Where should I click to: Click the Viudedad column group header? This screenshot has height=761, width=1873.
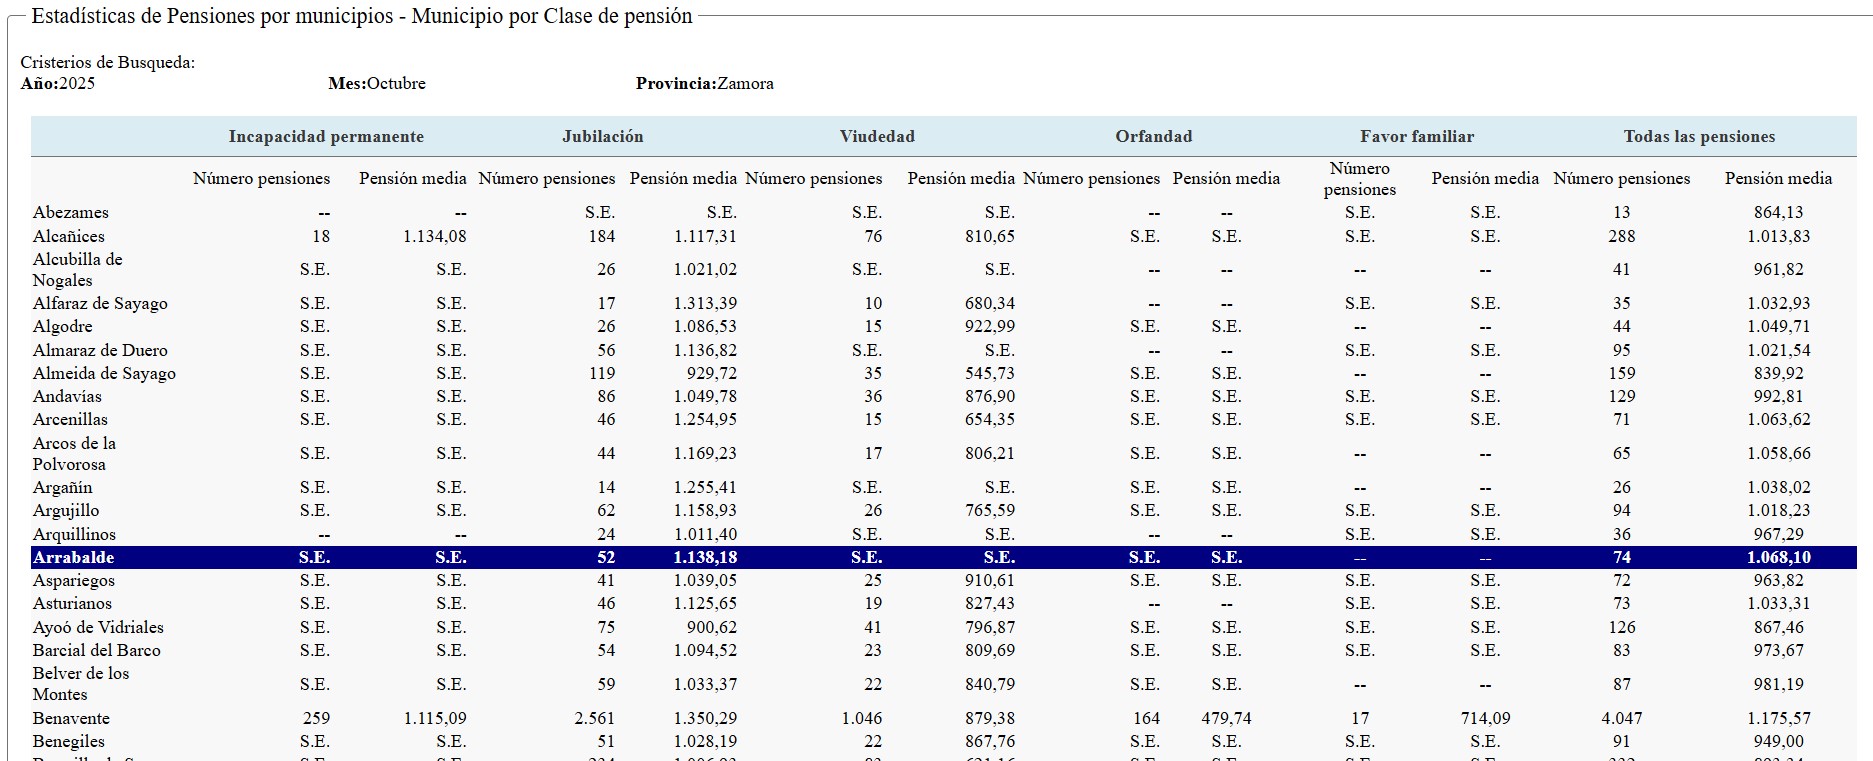tap(877, 137)
